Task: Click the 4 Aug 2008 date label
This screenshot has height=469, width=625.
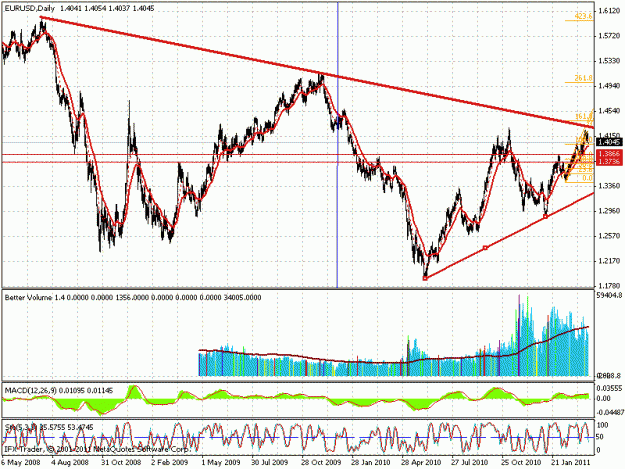Action: click(70, 462)
